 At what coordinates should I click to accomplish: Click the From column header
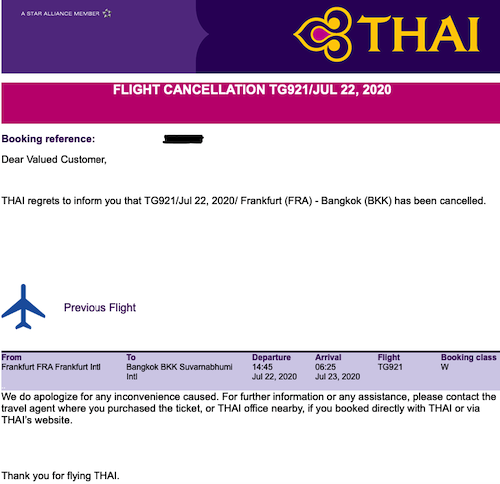coord(11,357)
